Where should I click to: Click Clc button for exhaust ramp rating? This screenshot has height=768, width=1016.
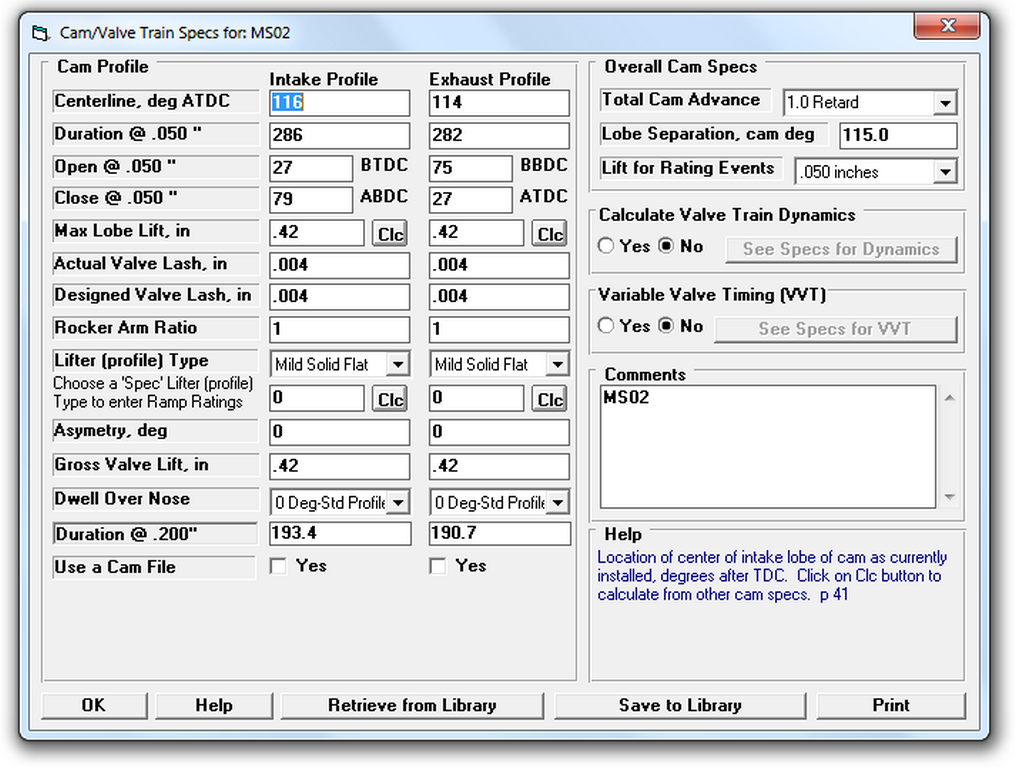pos(549,400)
